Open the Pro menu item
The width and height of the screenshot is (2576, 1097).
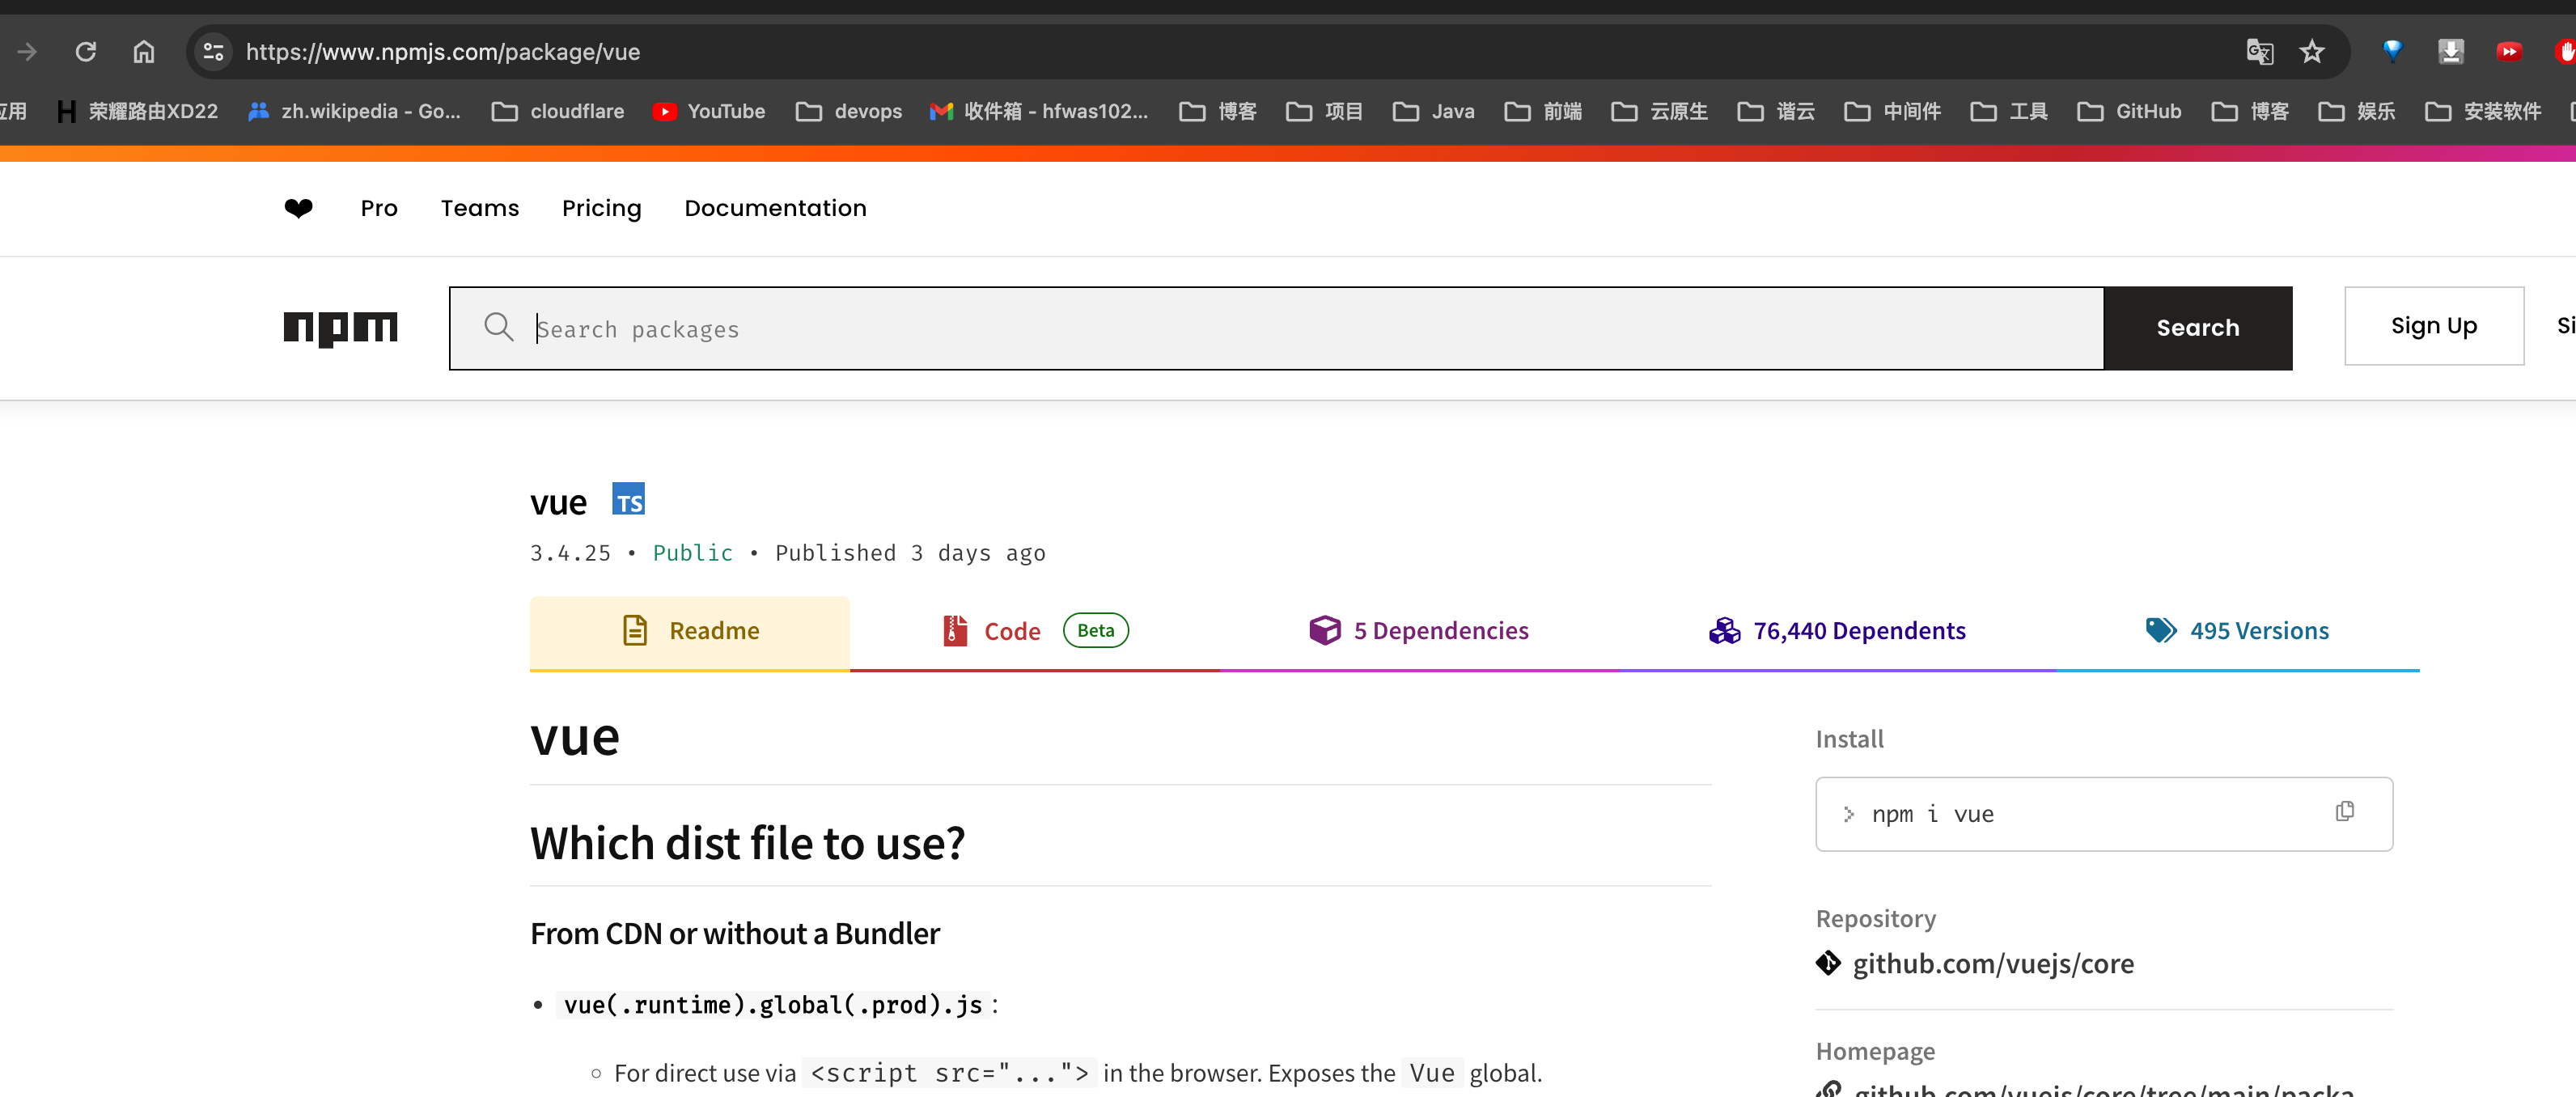point(379,208)
